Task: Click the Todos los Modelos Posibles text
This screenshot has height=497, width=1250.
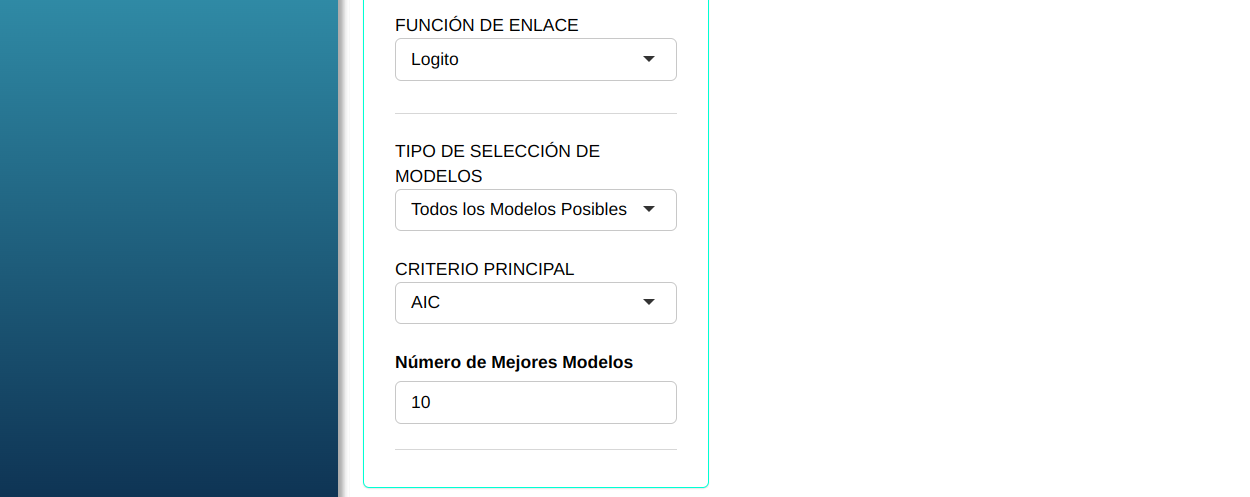Action: coord(519,210)
